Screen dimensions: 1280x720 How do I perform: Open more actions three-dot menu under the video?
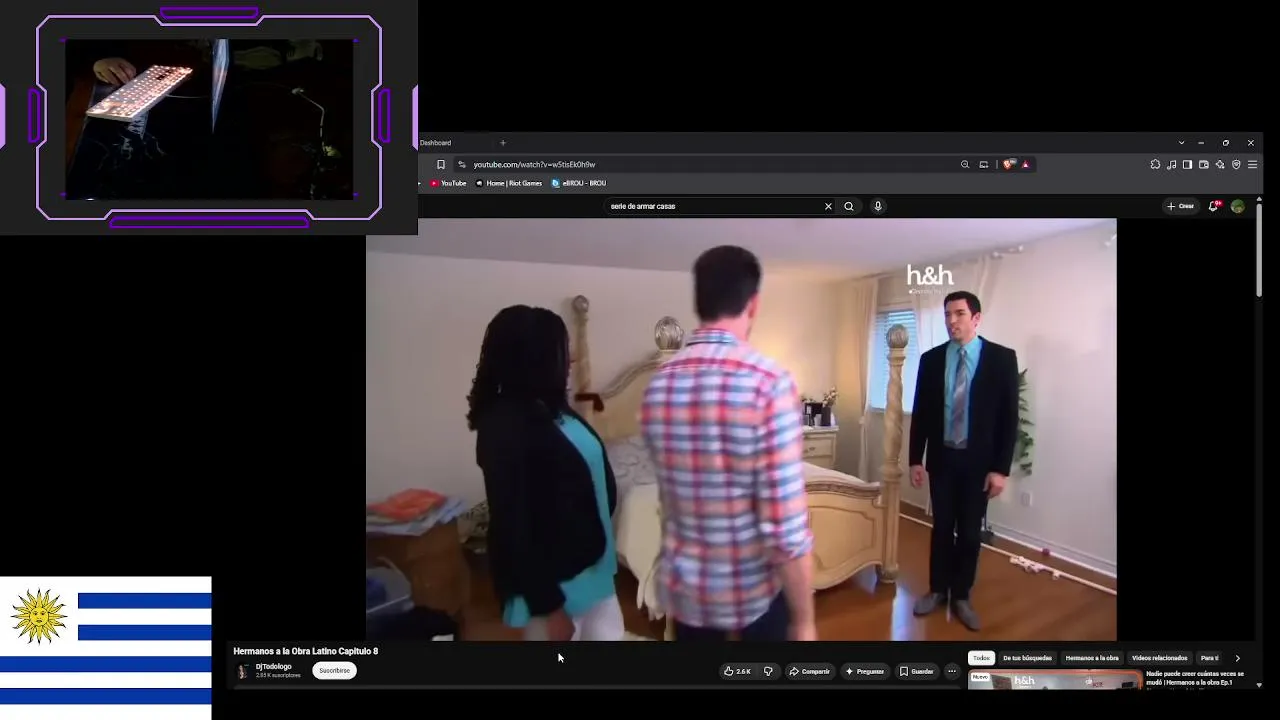(x=952, y=672)
